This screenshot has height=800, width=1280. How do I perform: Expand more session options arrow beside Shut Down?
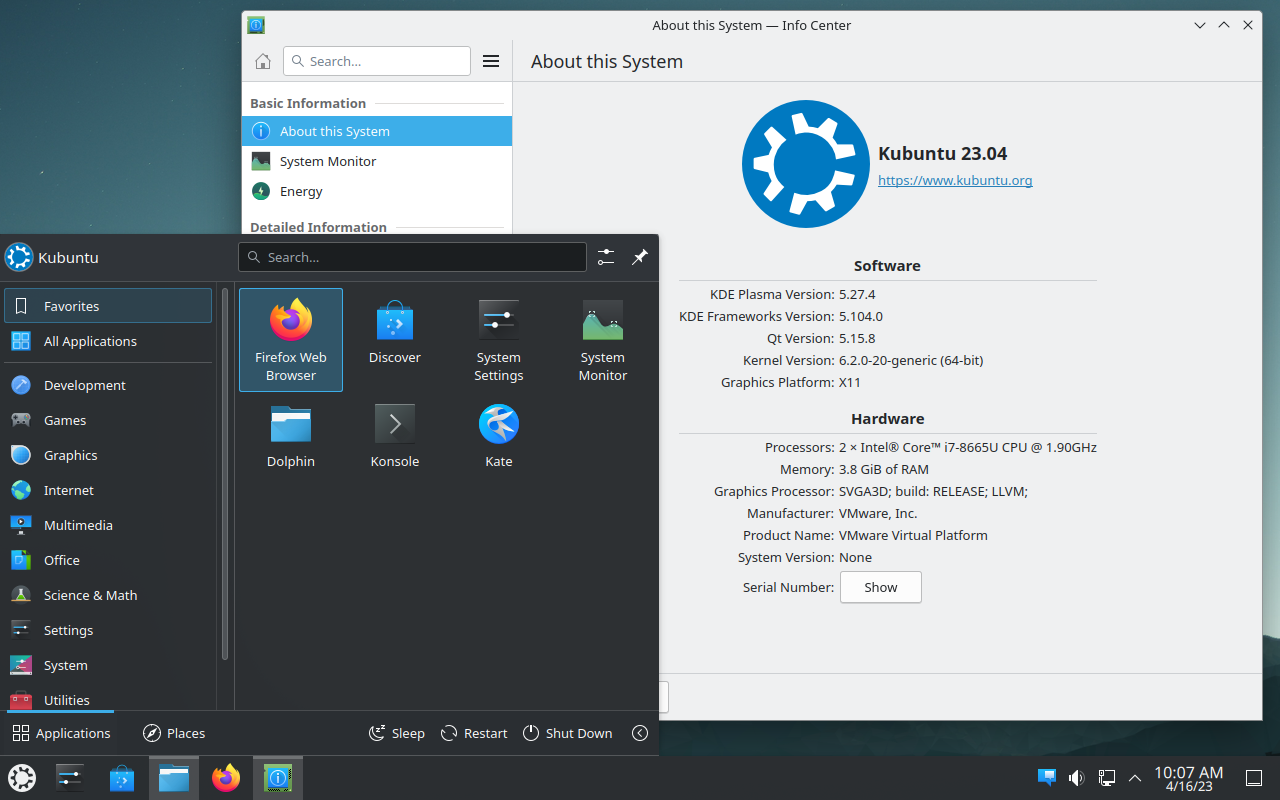tap(640, 733)
